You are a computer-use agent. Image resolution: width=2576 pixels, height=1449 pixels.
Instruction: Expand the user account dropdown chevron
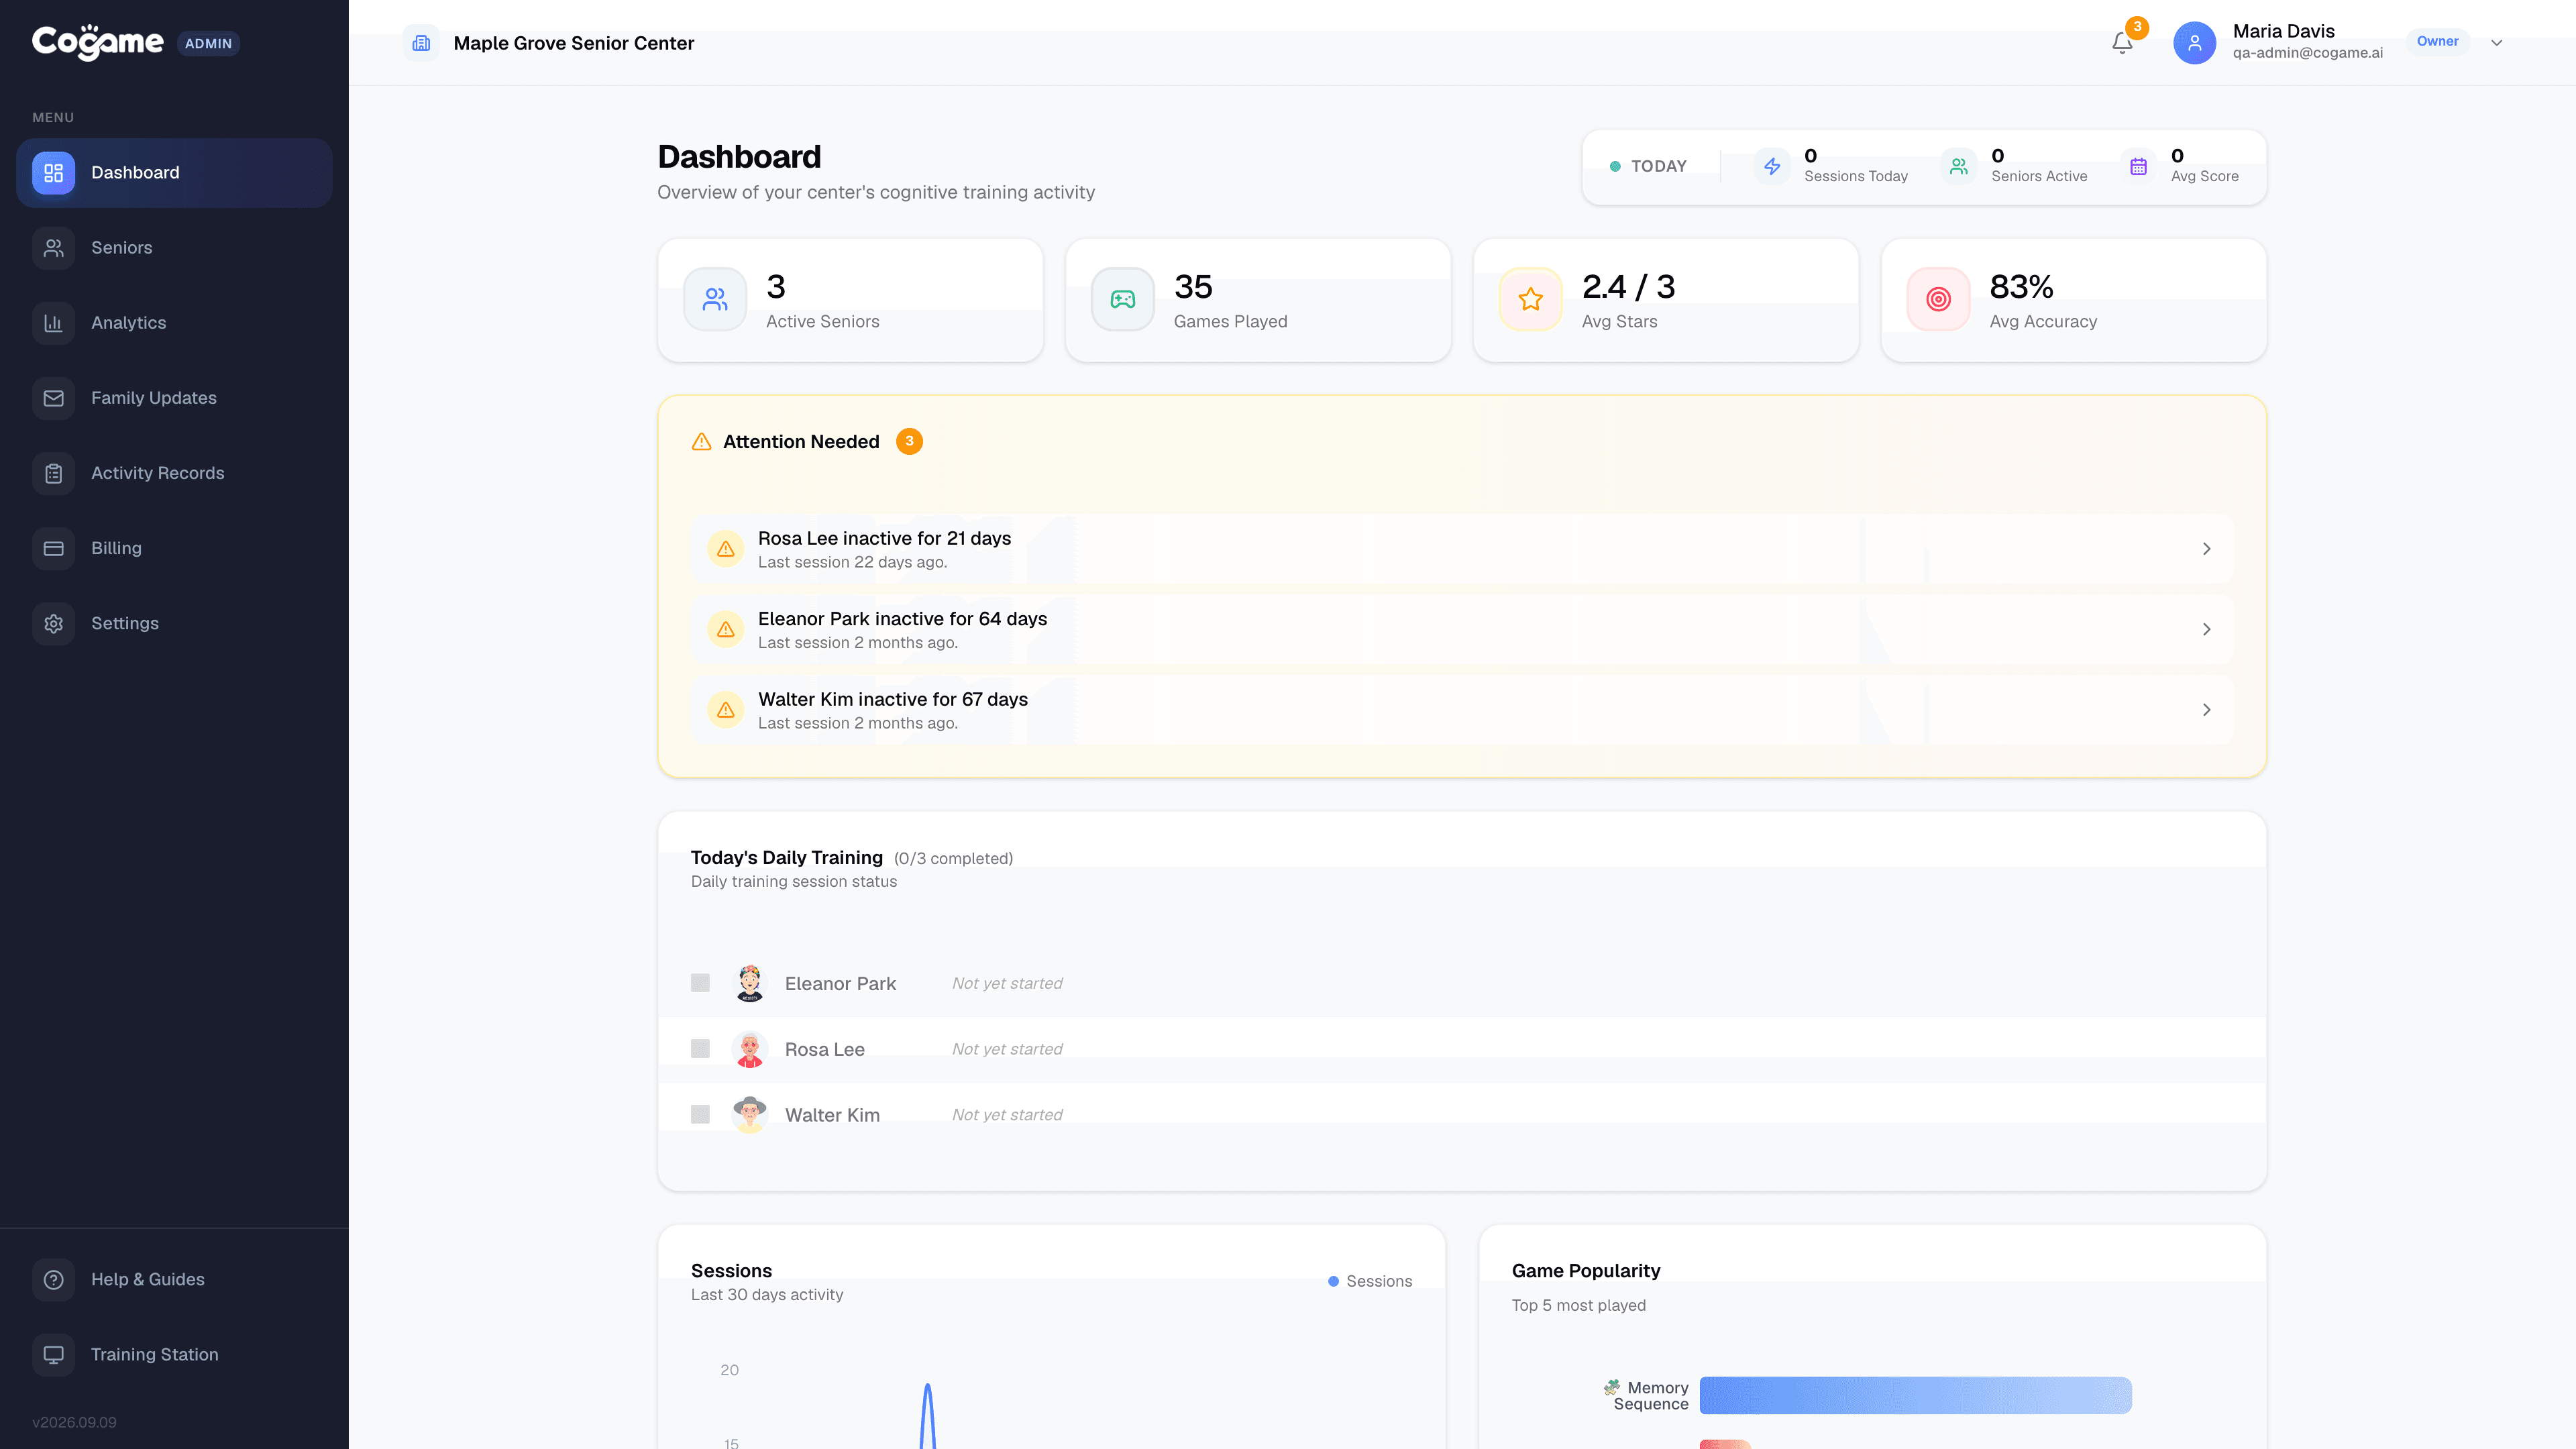(x=2497, y=43)
